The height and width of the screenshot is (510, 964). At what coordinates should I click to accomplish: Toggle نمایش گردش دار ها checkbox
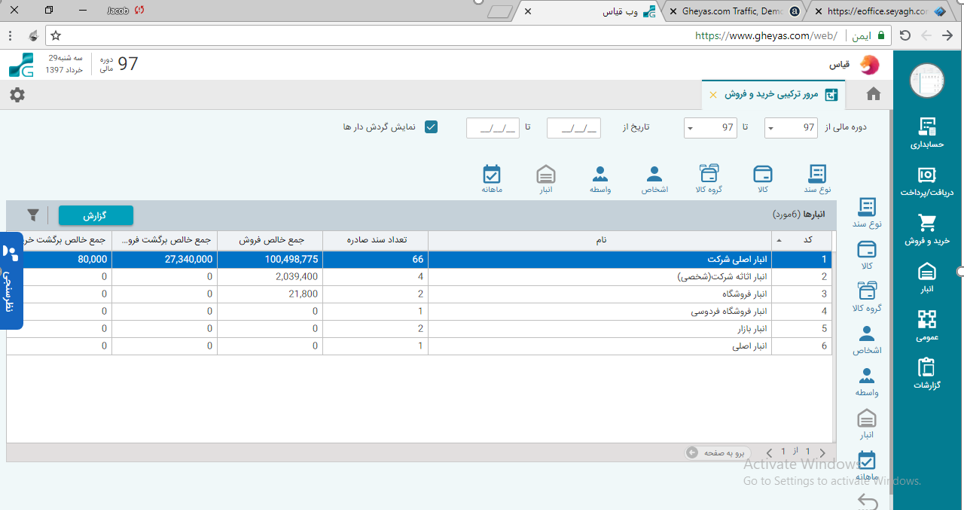click(x=431, y=127)
